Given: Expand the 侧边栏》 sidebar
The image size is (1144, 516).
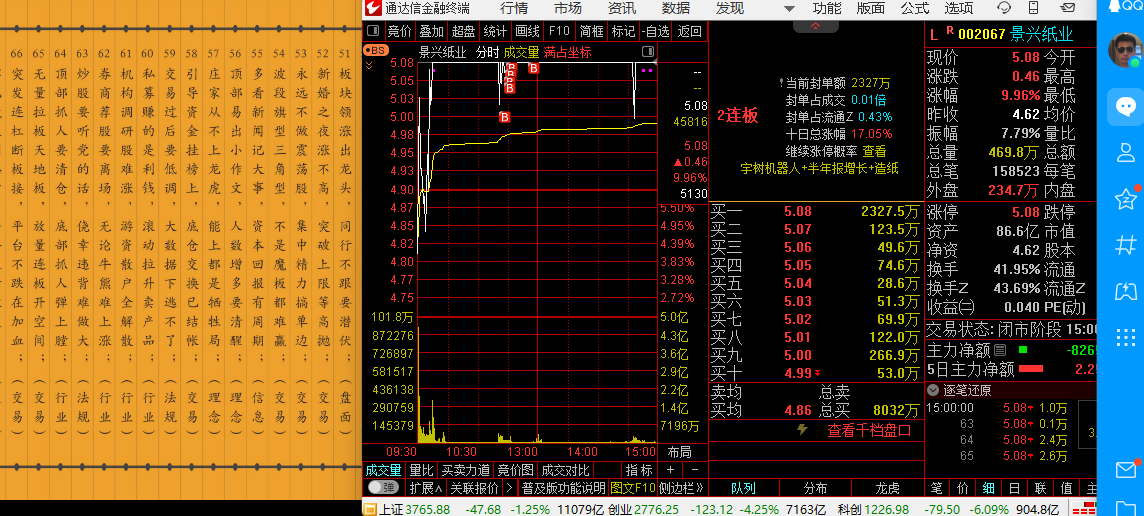Looking at the screenshot, I should click(681, 488).
